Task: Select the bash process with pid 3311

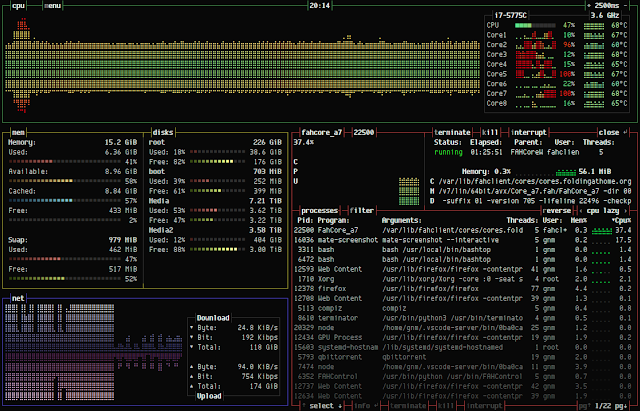Action: (x=462, y=249)
